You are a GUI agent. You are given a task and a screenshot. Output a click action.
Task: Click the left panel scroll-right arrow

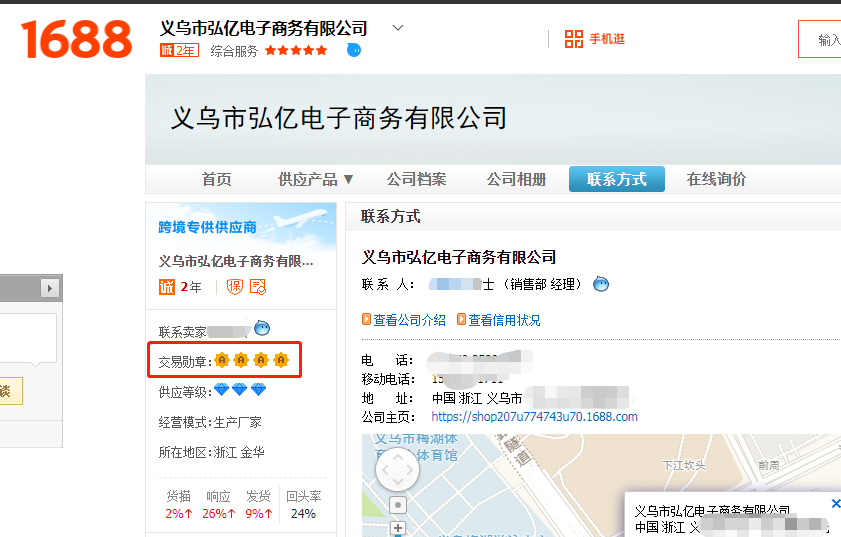point(49,288)
